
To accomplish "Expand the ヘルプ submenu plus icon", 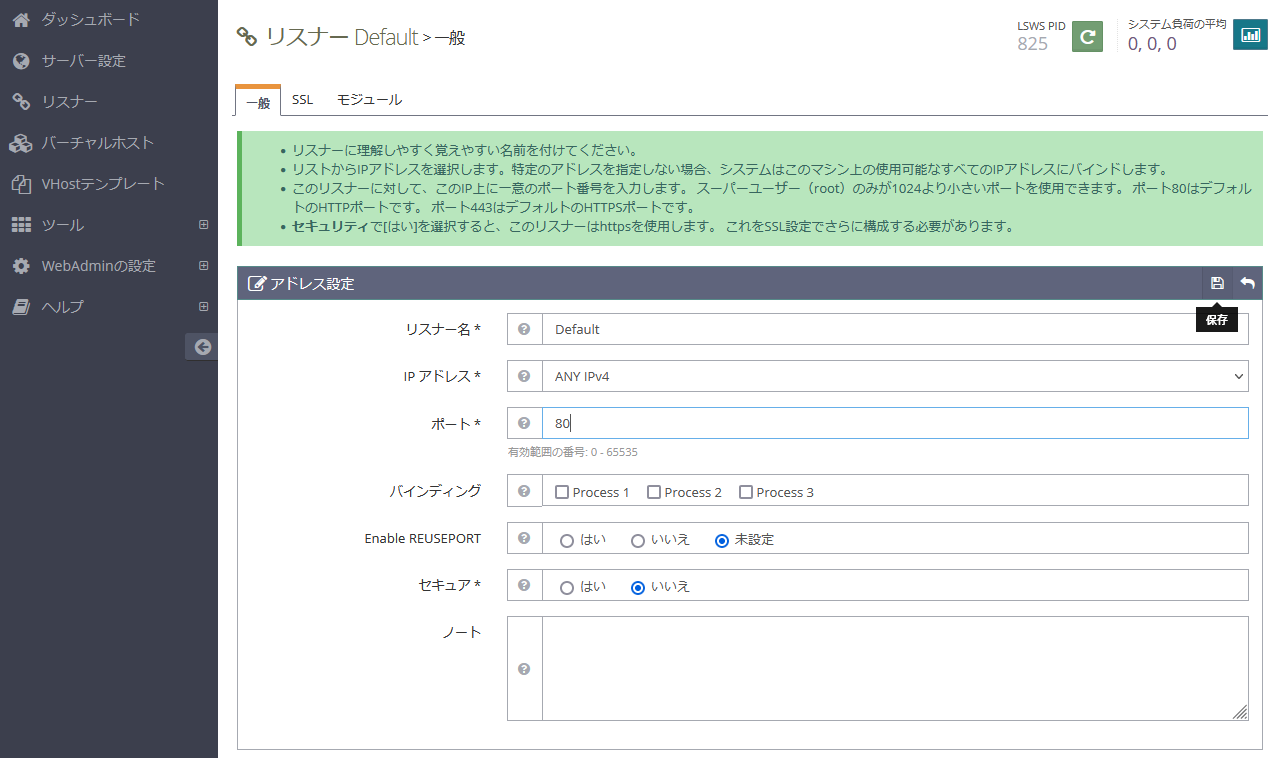I will click(x=204, y=307).
